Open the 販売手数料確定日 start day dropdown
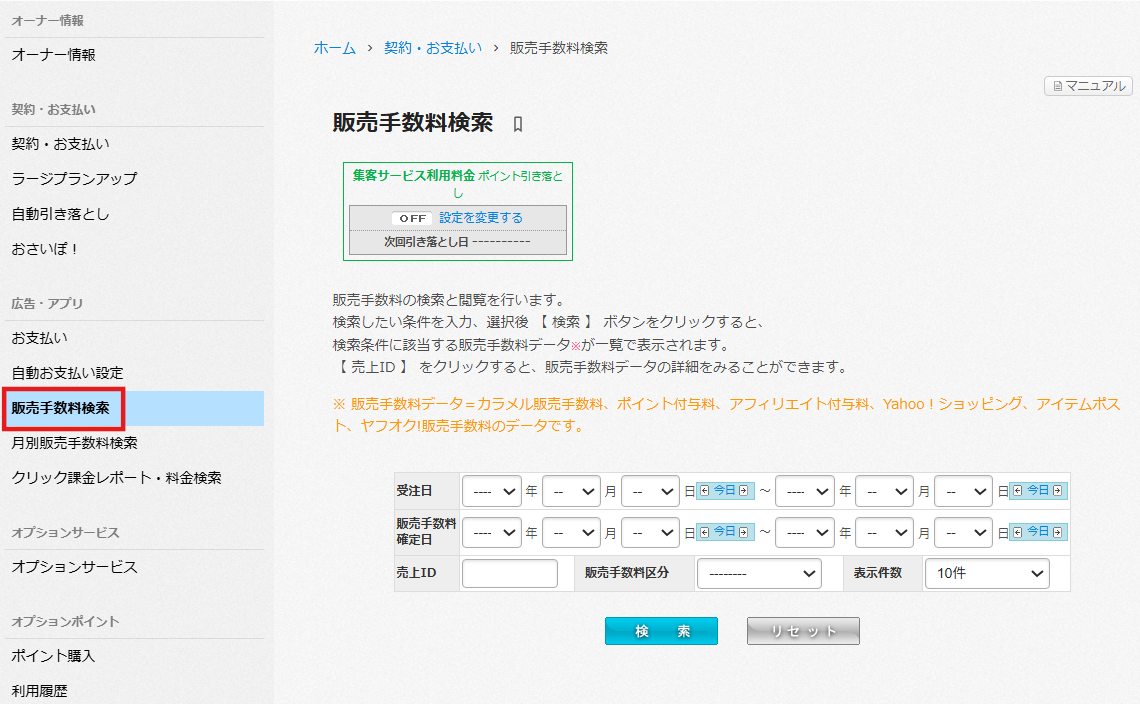Image resolution: width=1140 pixels, height=704 pixels. click(x=651, y=532)
